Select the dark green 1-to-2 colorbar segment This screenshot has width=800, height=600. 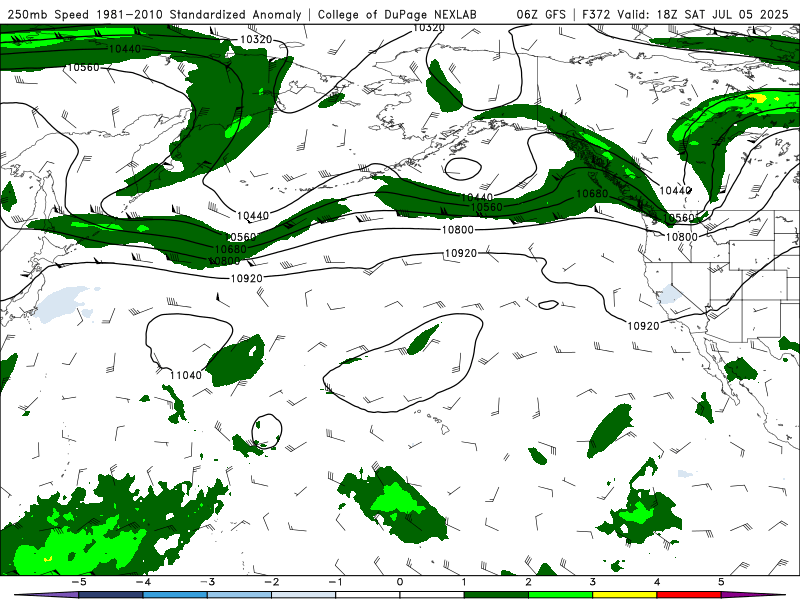496,595
